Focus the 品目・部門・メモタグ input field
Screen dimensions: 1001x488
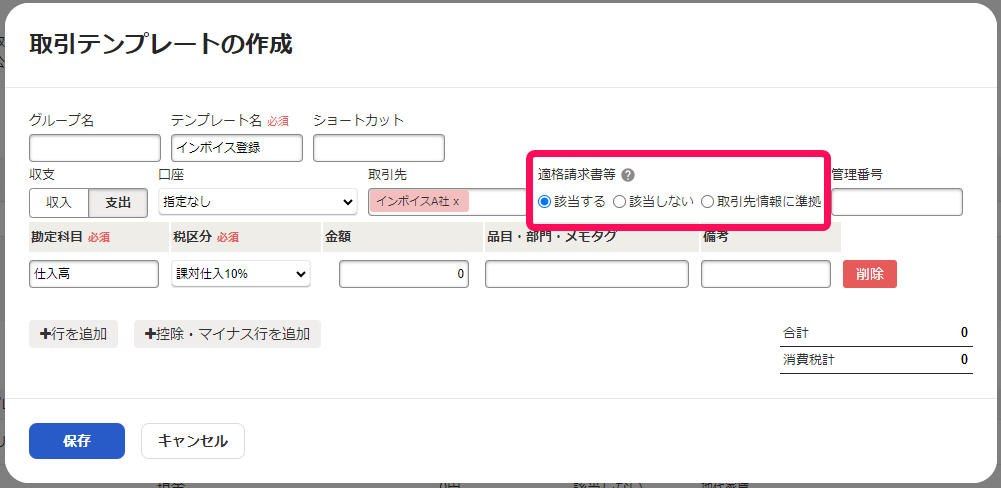point(587,274)
